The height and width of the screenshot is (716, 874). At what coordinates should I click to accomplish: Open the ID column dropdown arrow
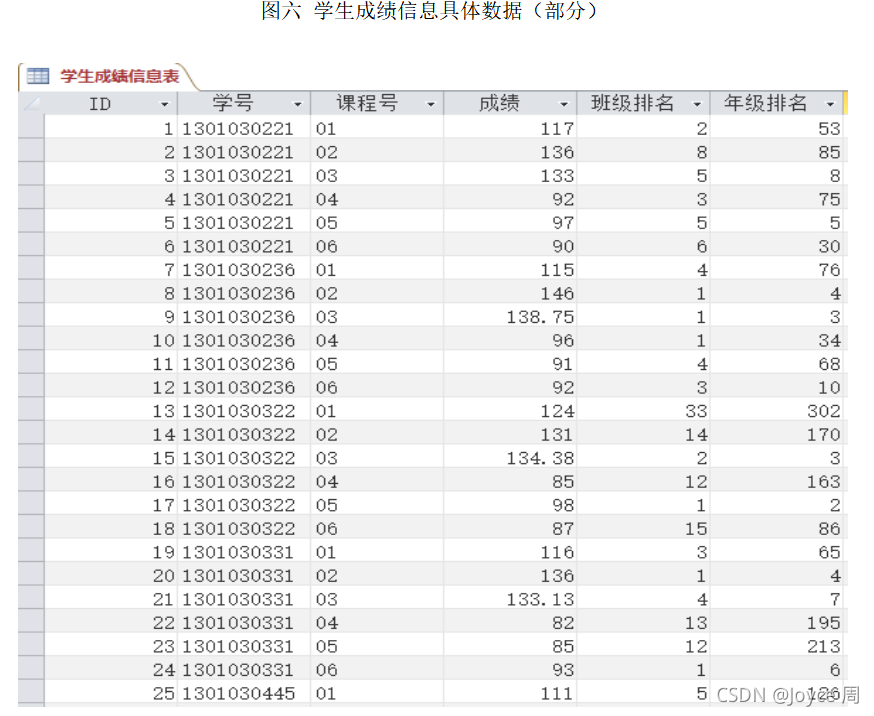click(164, 104)
